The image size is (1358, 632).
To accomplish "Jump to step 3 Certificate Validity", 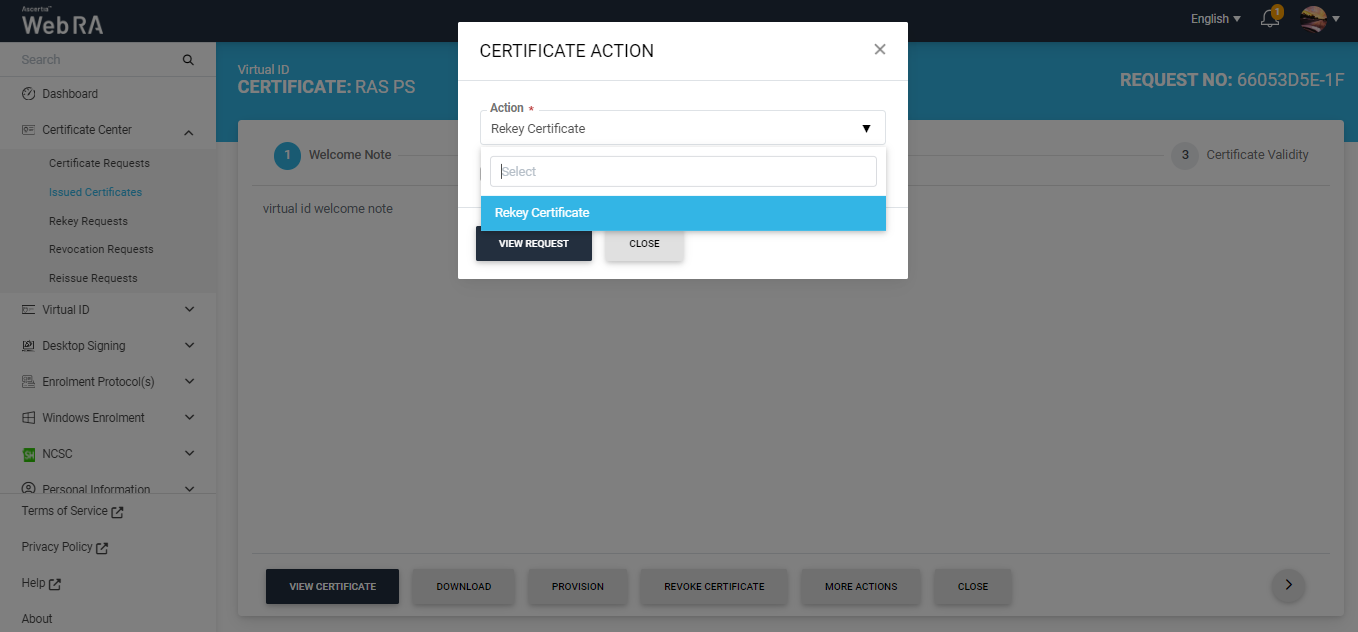I will [1240, 155].
